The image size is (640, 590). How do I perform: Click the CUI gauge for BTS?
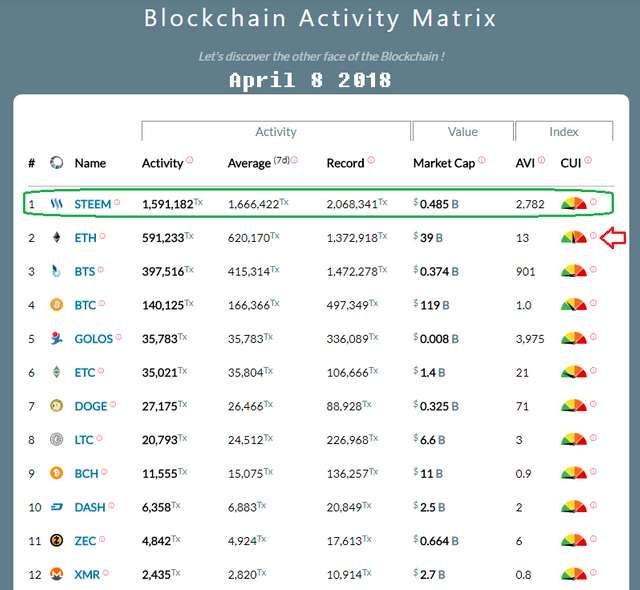tap(574, 271)
